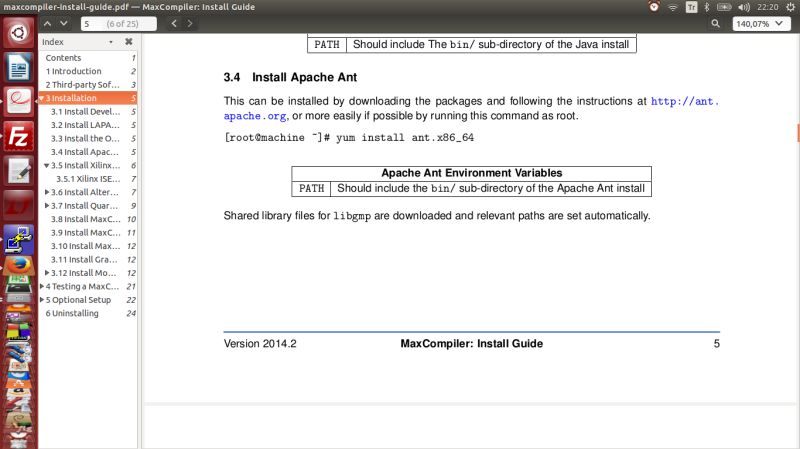800x449 pixels.
Task: Select 3.3 Install the O... entry
Action: click(88, 139)
